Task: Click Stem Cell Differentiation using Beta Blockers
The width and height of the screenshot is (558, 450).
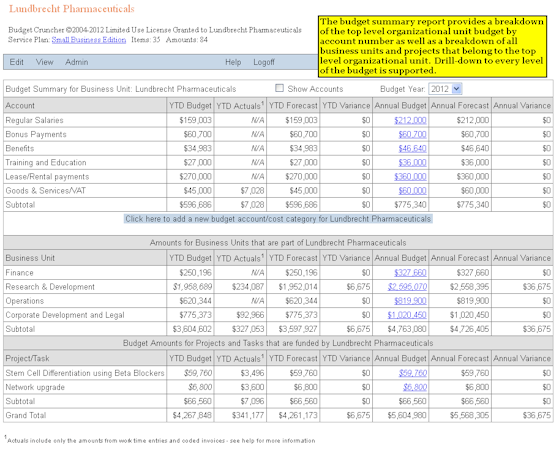Action: (85, 373)
